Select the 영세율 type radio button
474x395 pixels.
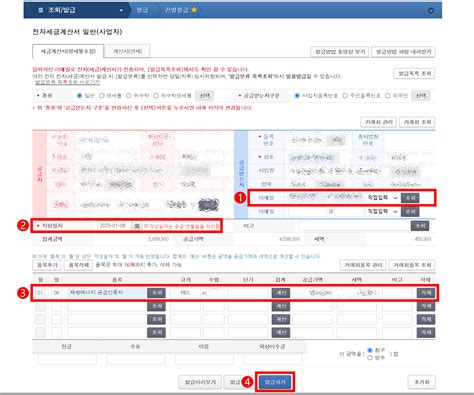[x=102, y=96]
